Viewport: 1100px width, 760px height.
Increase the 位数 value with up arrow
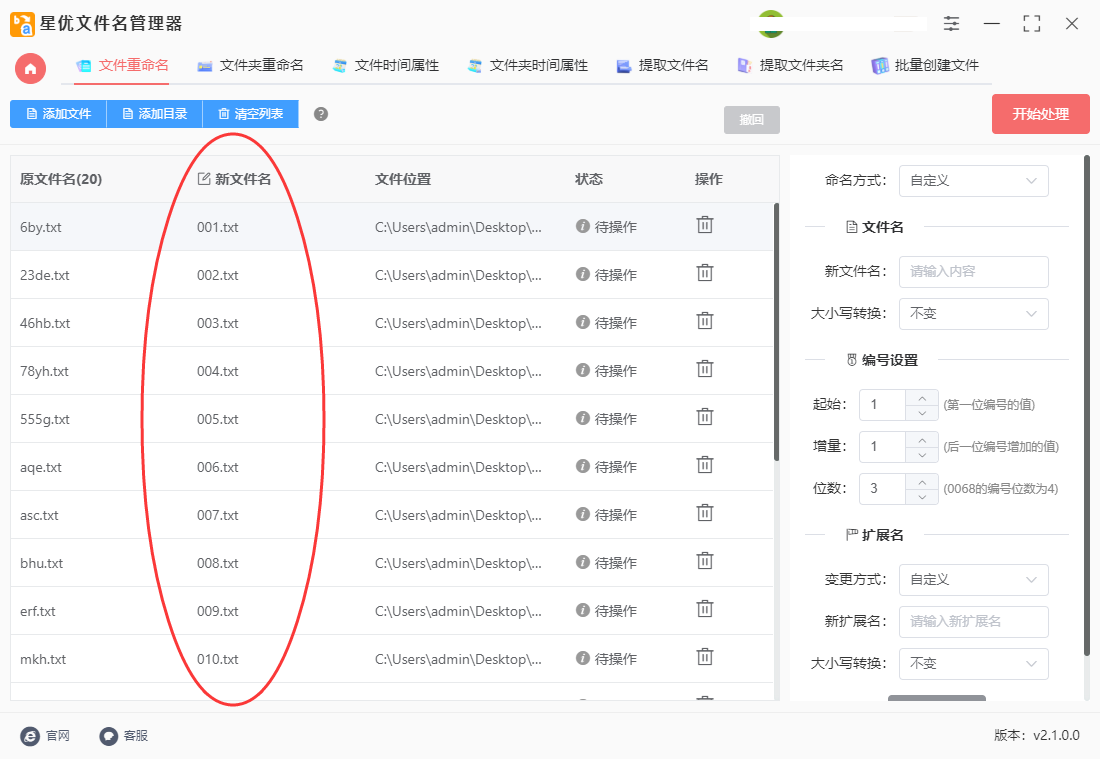(x=922, y=481)
